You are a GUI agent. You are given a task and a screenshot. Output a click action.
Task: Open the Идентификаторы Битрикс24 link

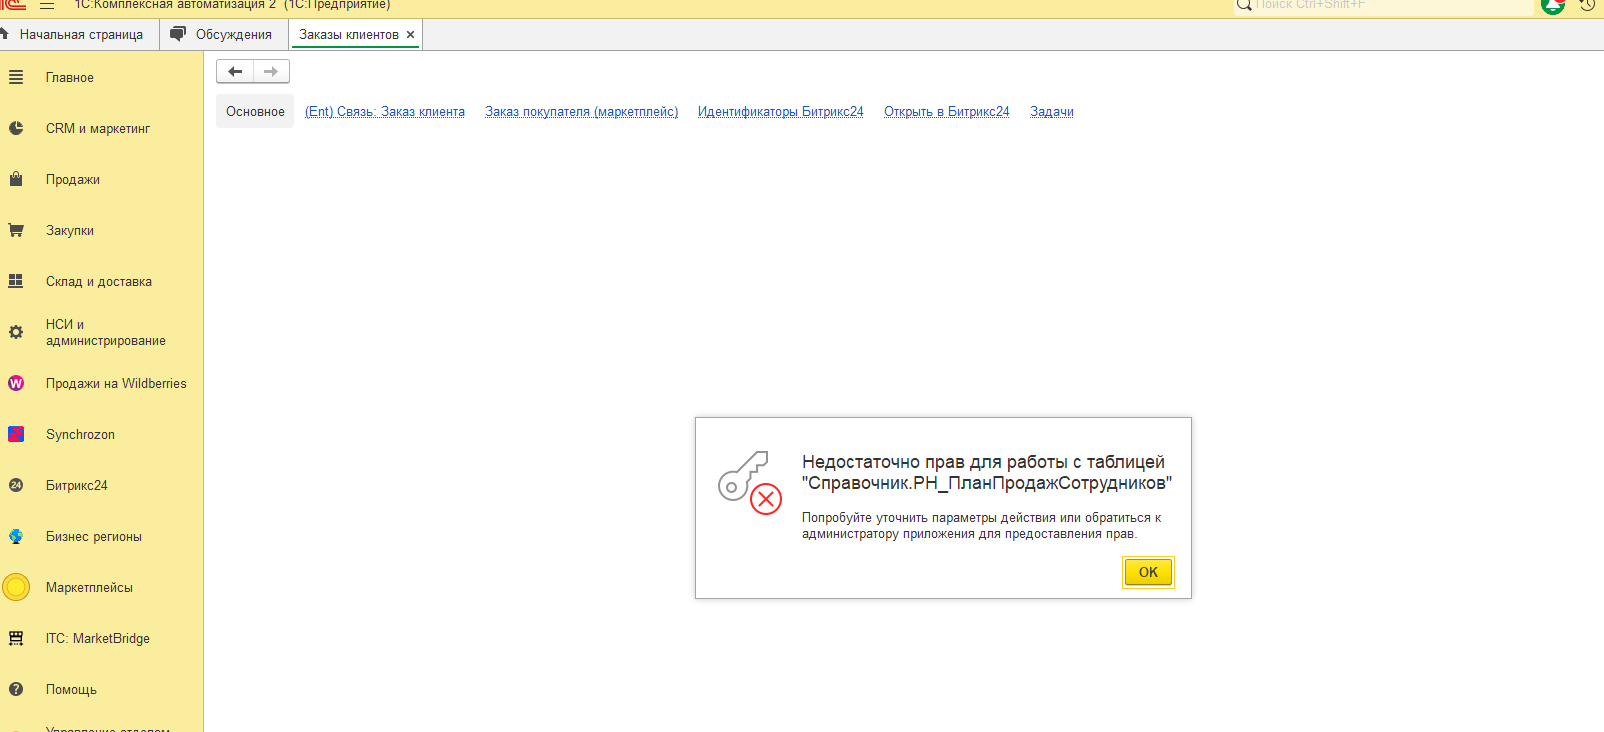pos(781,112)
